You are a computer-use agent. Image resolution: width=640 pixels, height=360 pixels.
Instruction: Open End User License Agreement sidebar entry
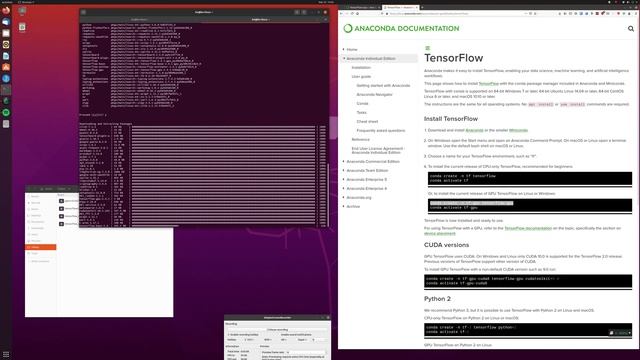click(x=378, y=150)
